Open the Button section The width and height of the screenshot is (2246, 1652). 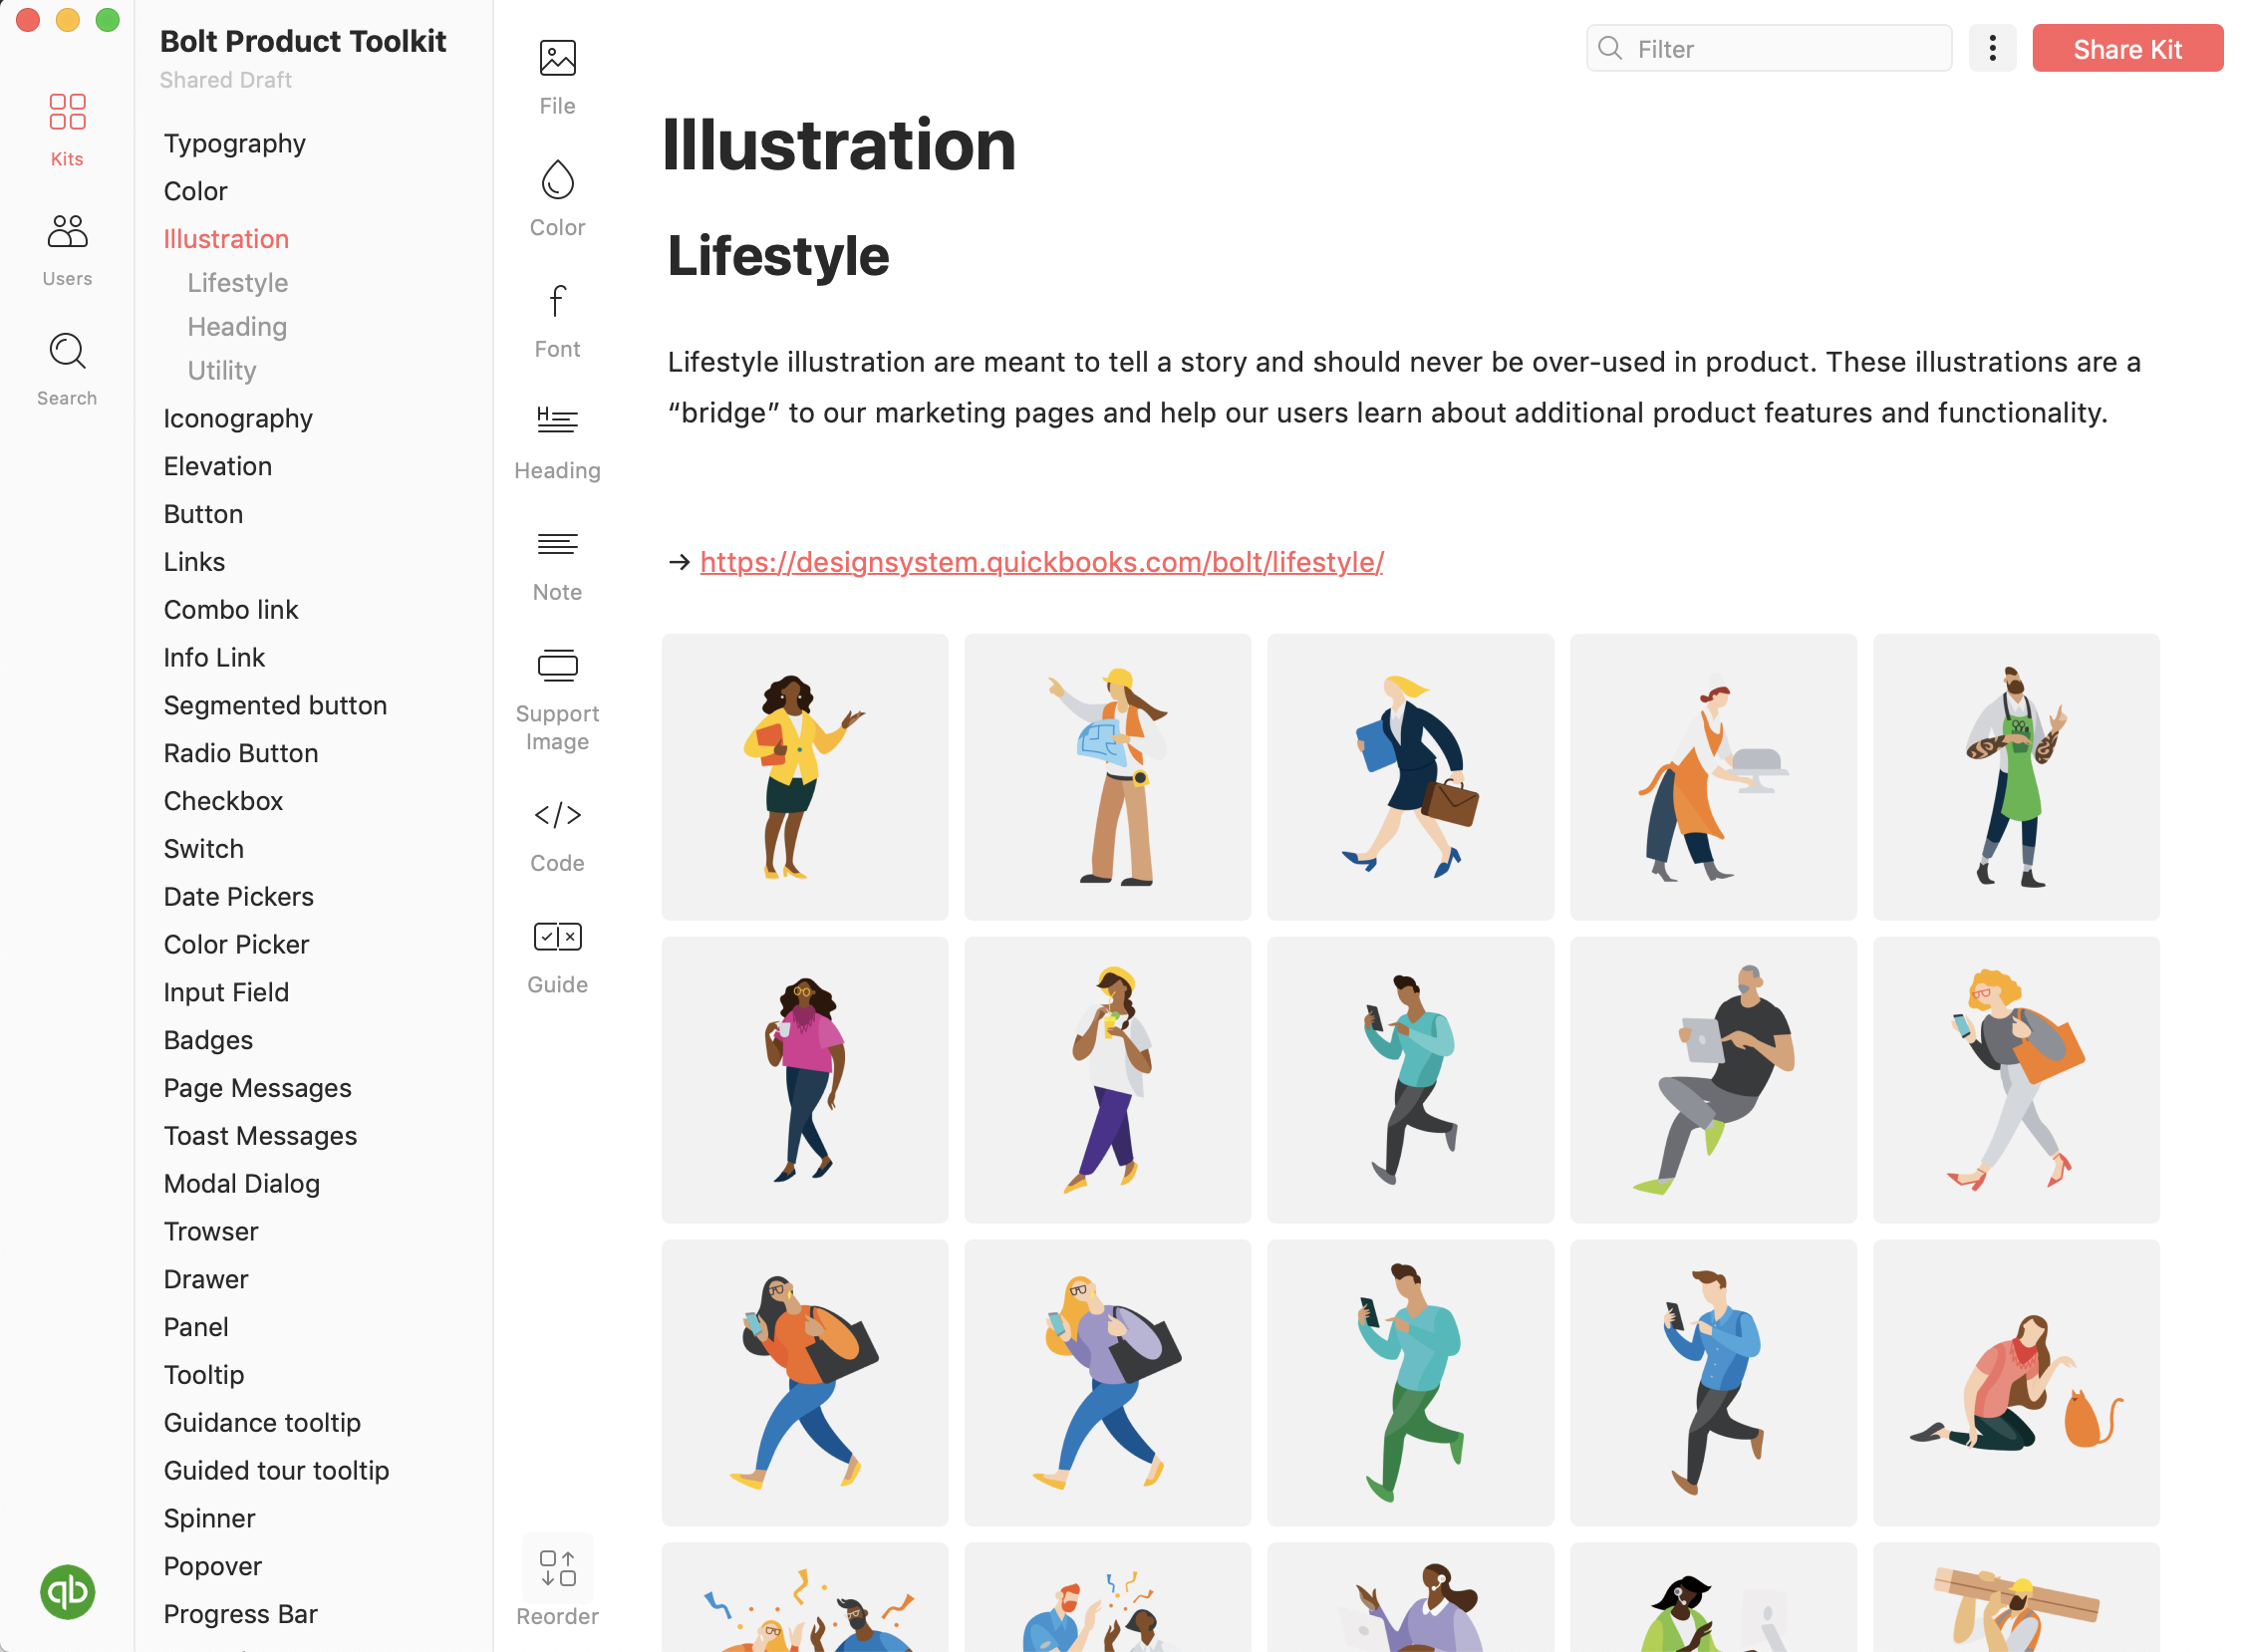[x=203, y=514]
